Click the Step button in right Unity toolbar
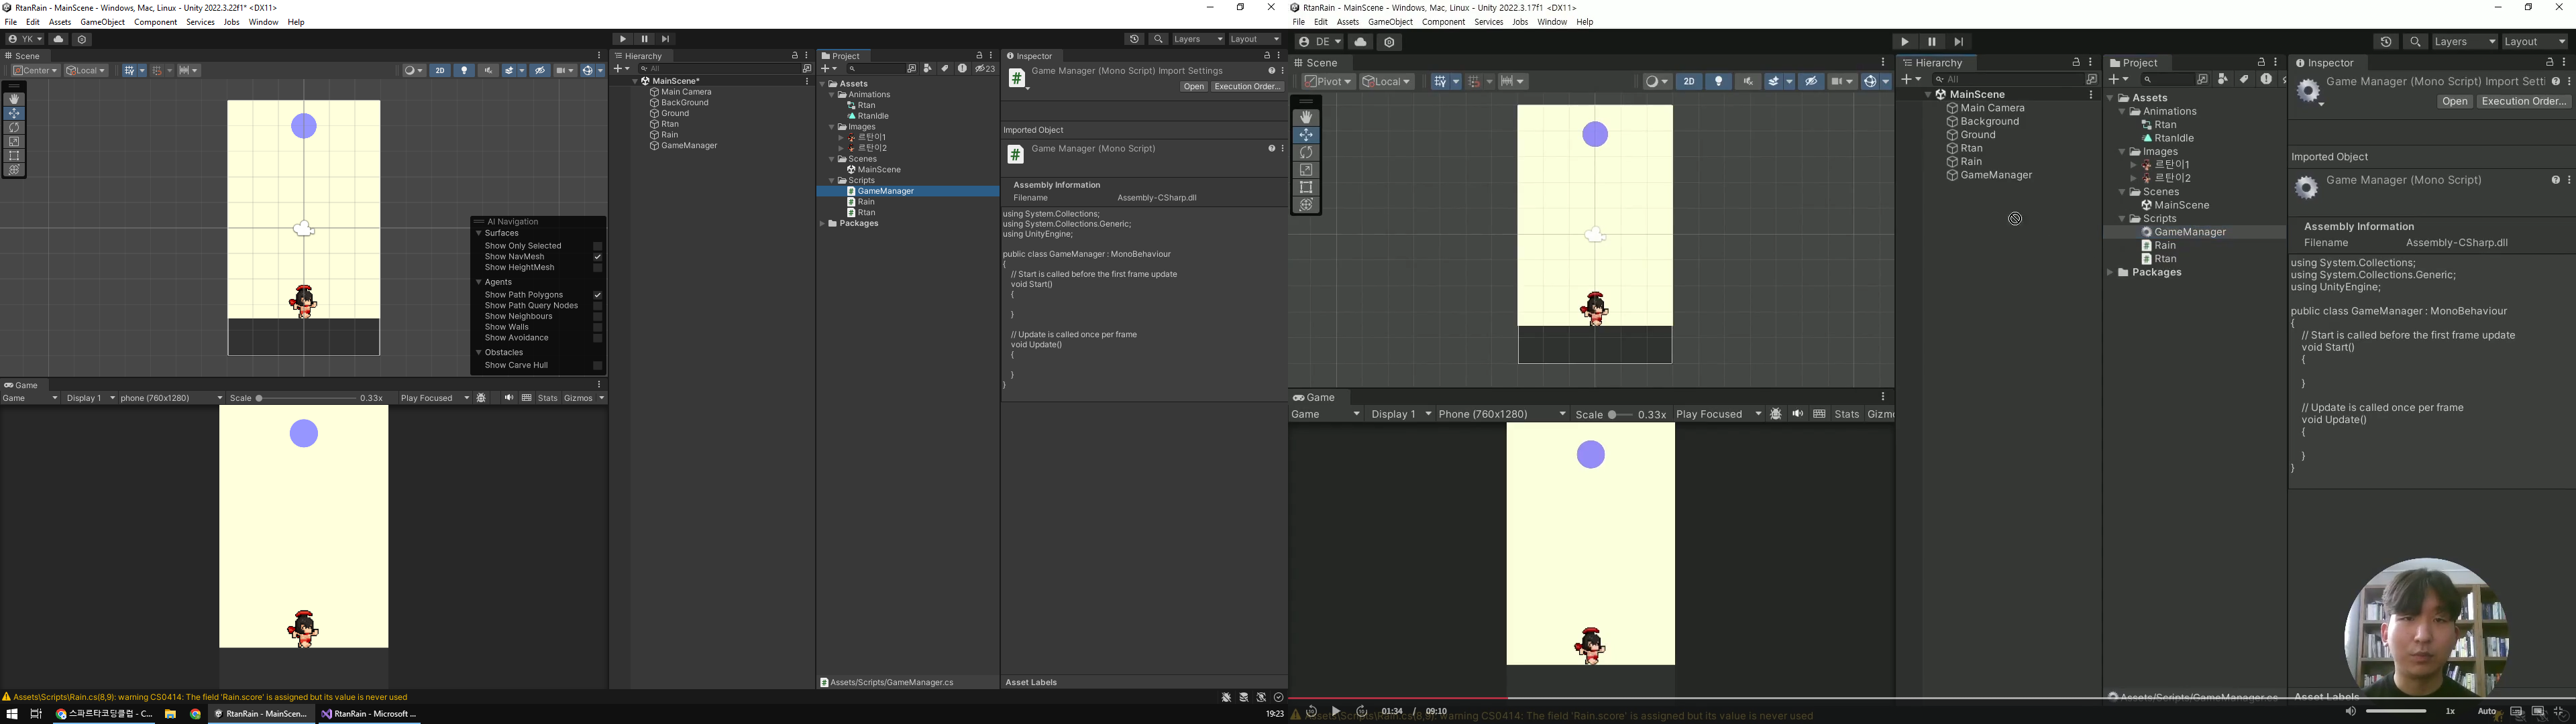This screenshot has height=724, width=2576. [x=1959, y=42]
